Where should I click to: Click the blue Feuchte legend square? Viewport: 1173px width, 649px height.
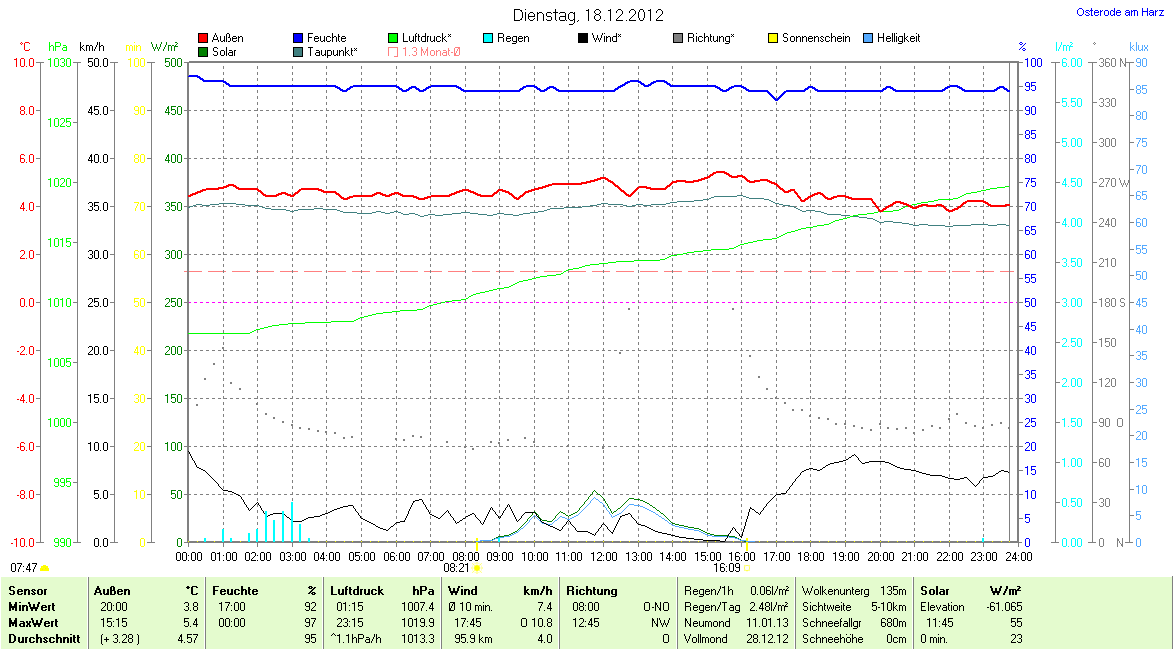coord(299,38)
